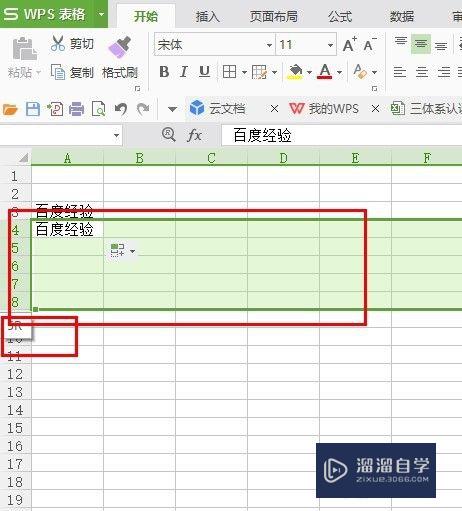Click the clear formatting eraser icon
The width and height of the screenshot is (462, 511).
point(360,71)
